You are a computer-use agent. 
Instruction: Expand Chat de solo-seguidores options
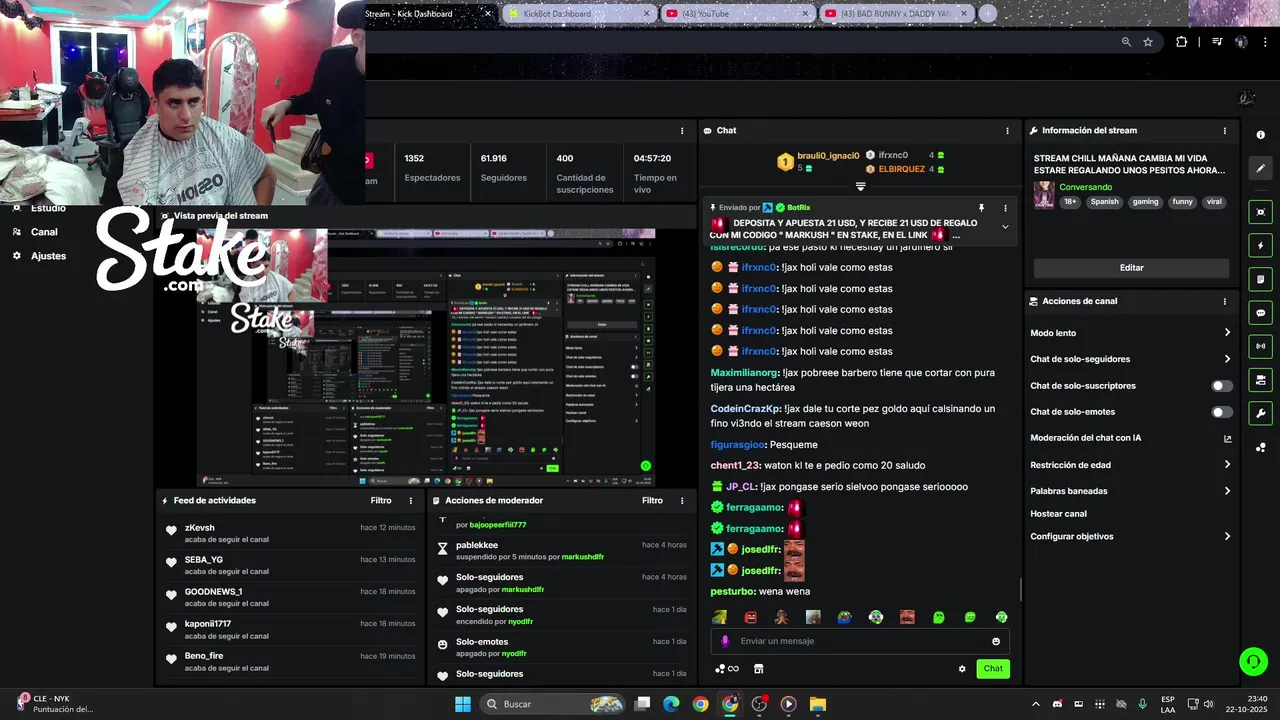point(1227,359)
